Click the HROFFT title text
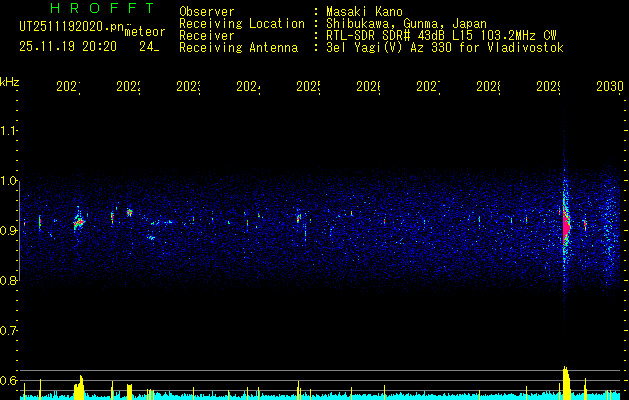Screen dimensions: 629x400 pos(103,8)
